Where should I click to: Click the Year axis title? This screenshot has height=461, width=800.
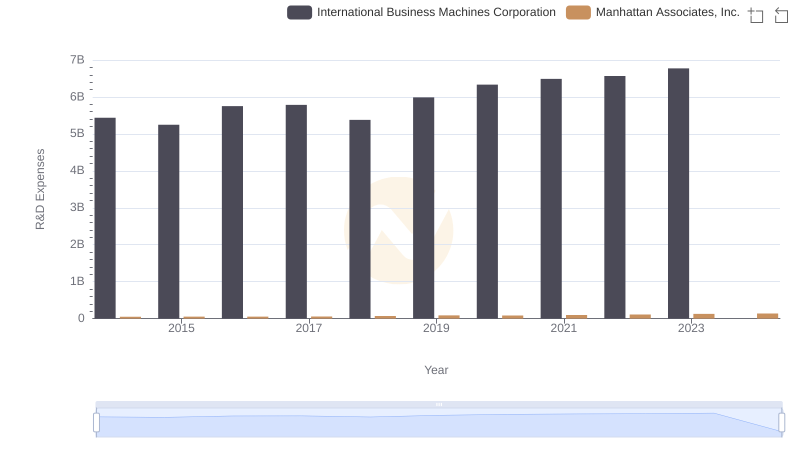pyautogui.click(x=436, y=370)
